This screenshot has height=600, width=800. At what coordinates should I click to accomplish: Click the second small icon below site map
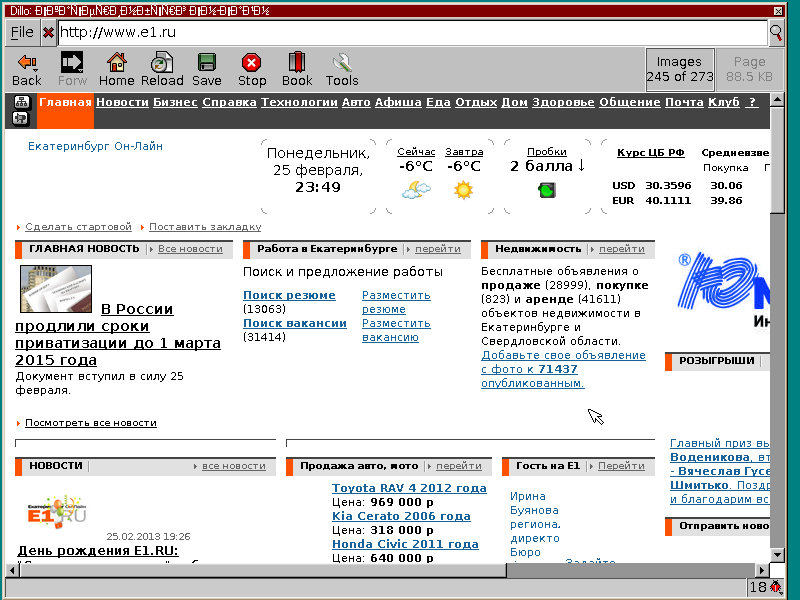tap(21, 119)
